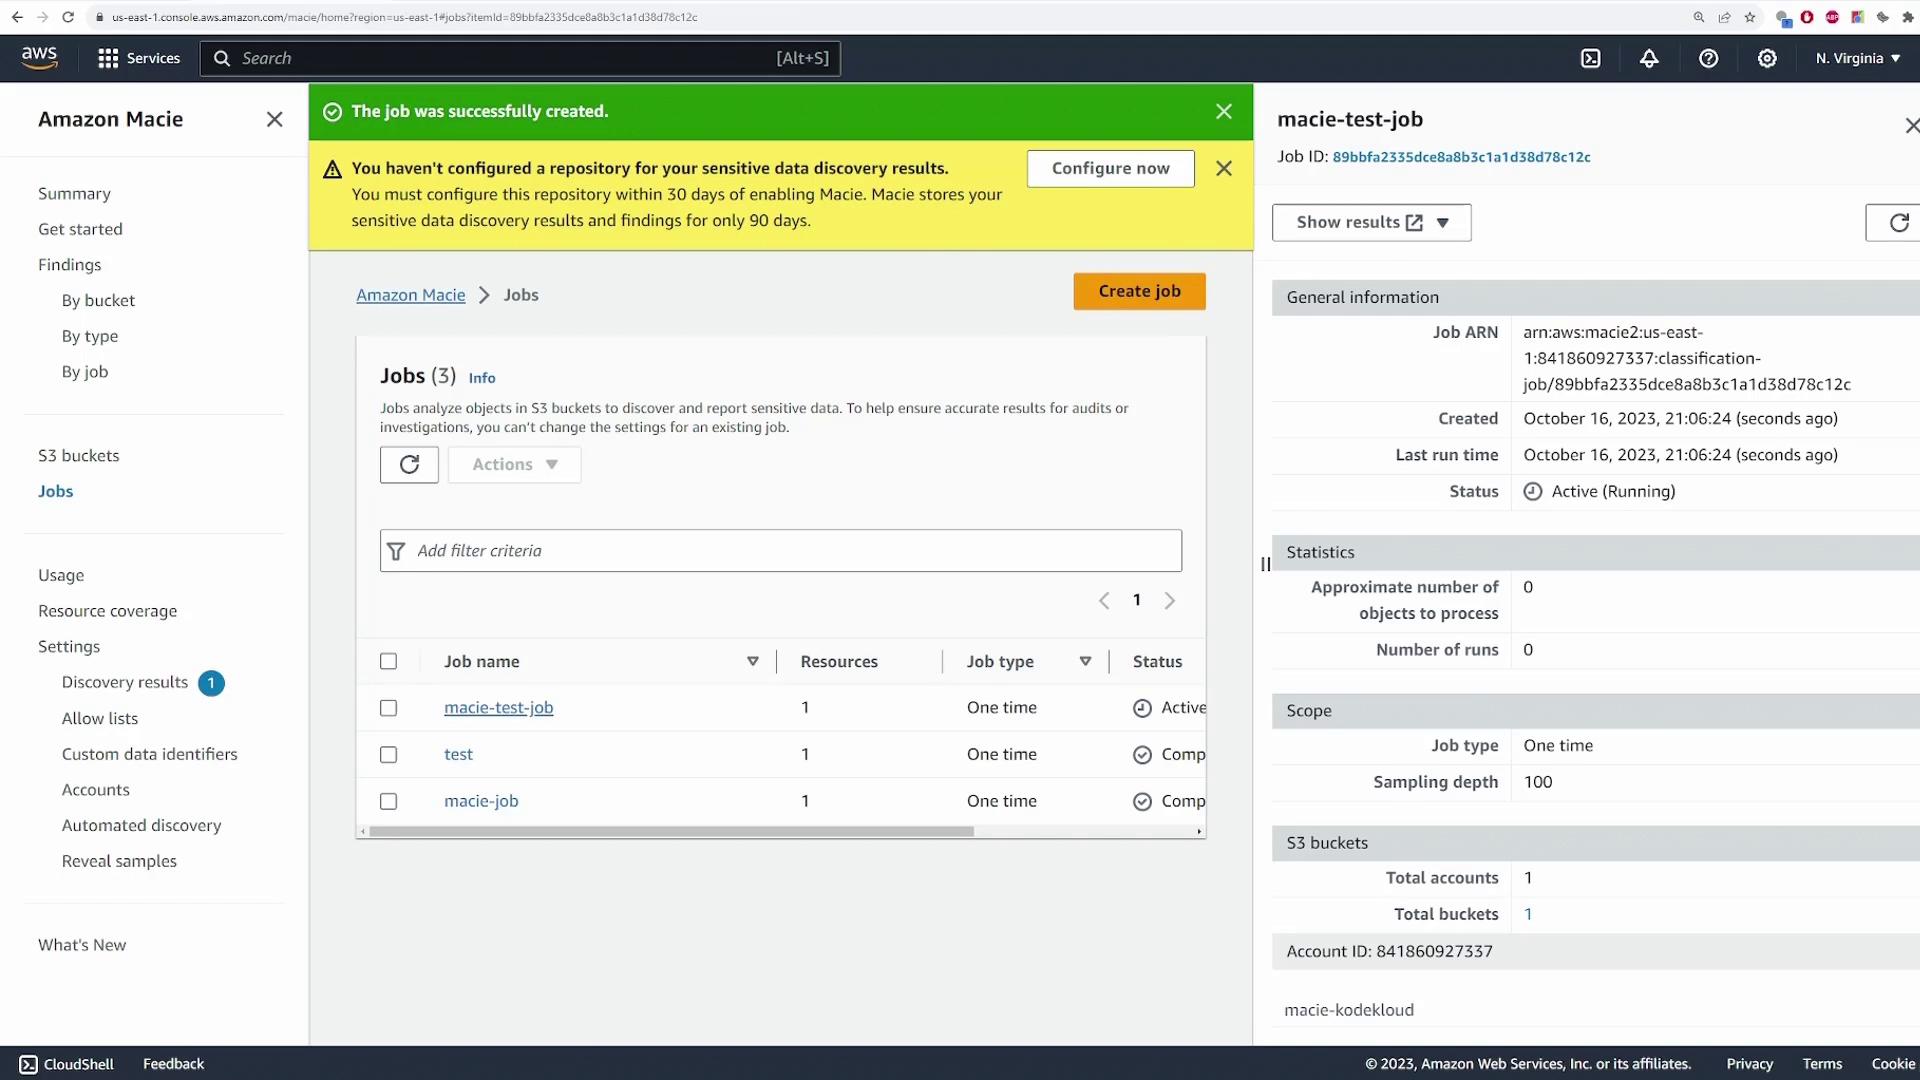Refresh the jobs table
This screenshot has height=1080, width=1920.
pyautogui.click(x=409, y=464)
